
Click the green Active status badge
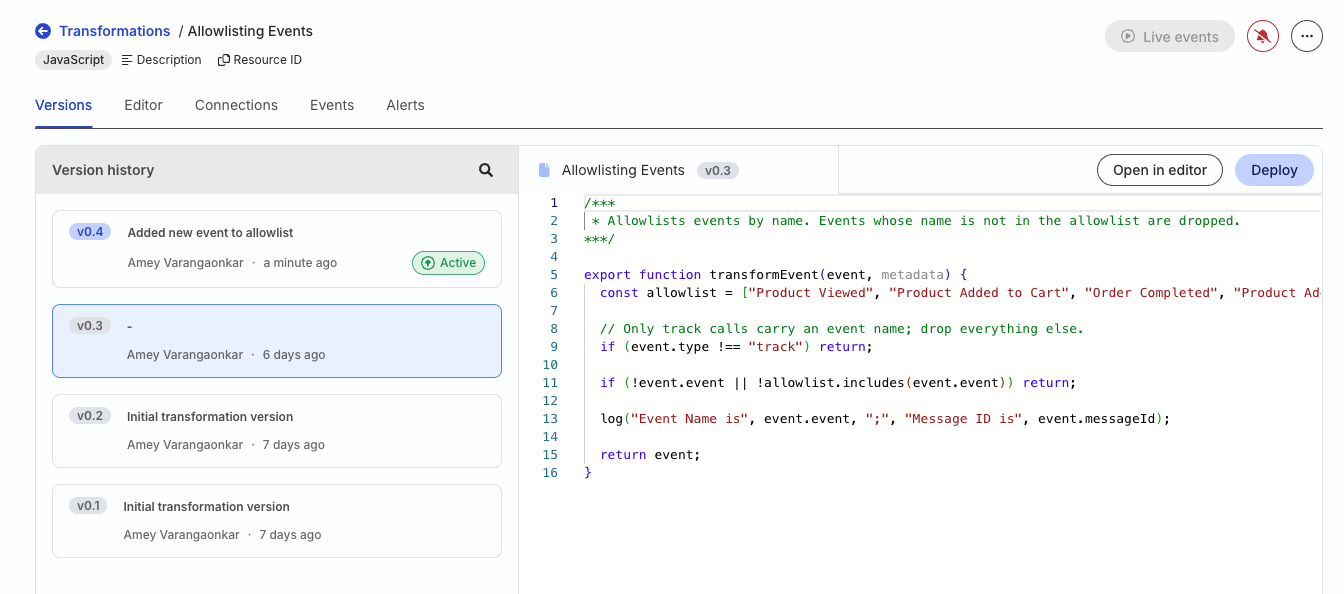(x=448, y=263)
